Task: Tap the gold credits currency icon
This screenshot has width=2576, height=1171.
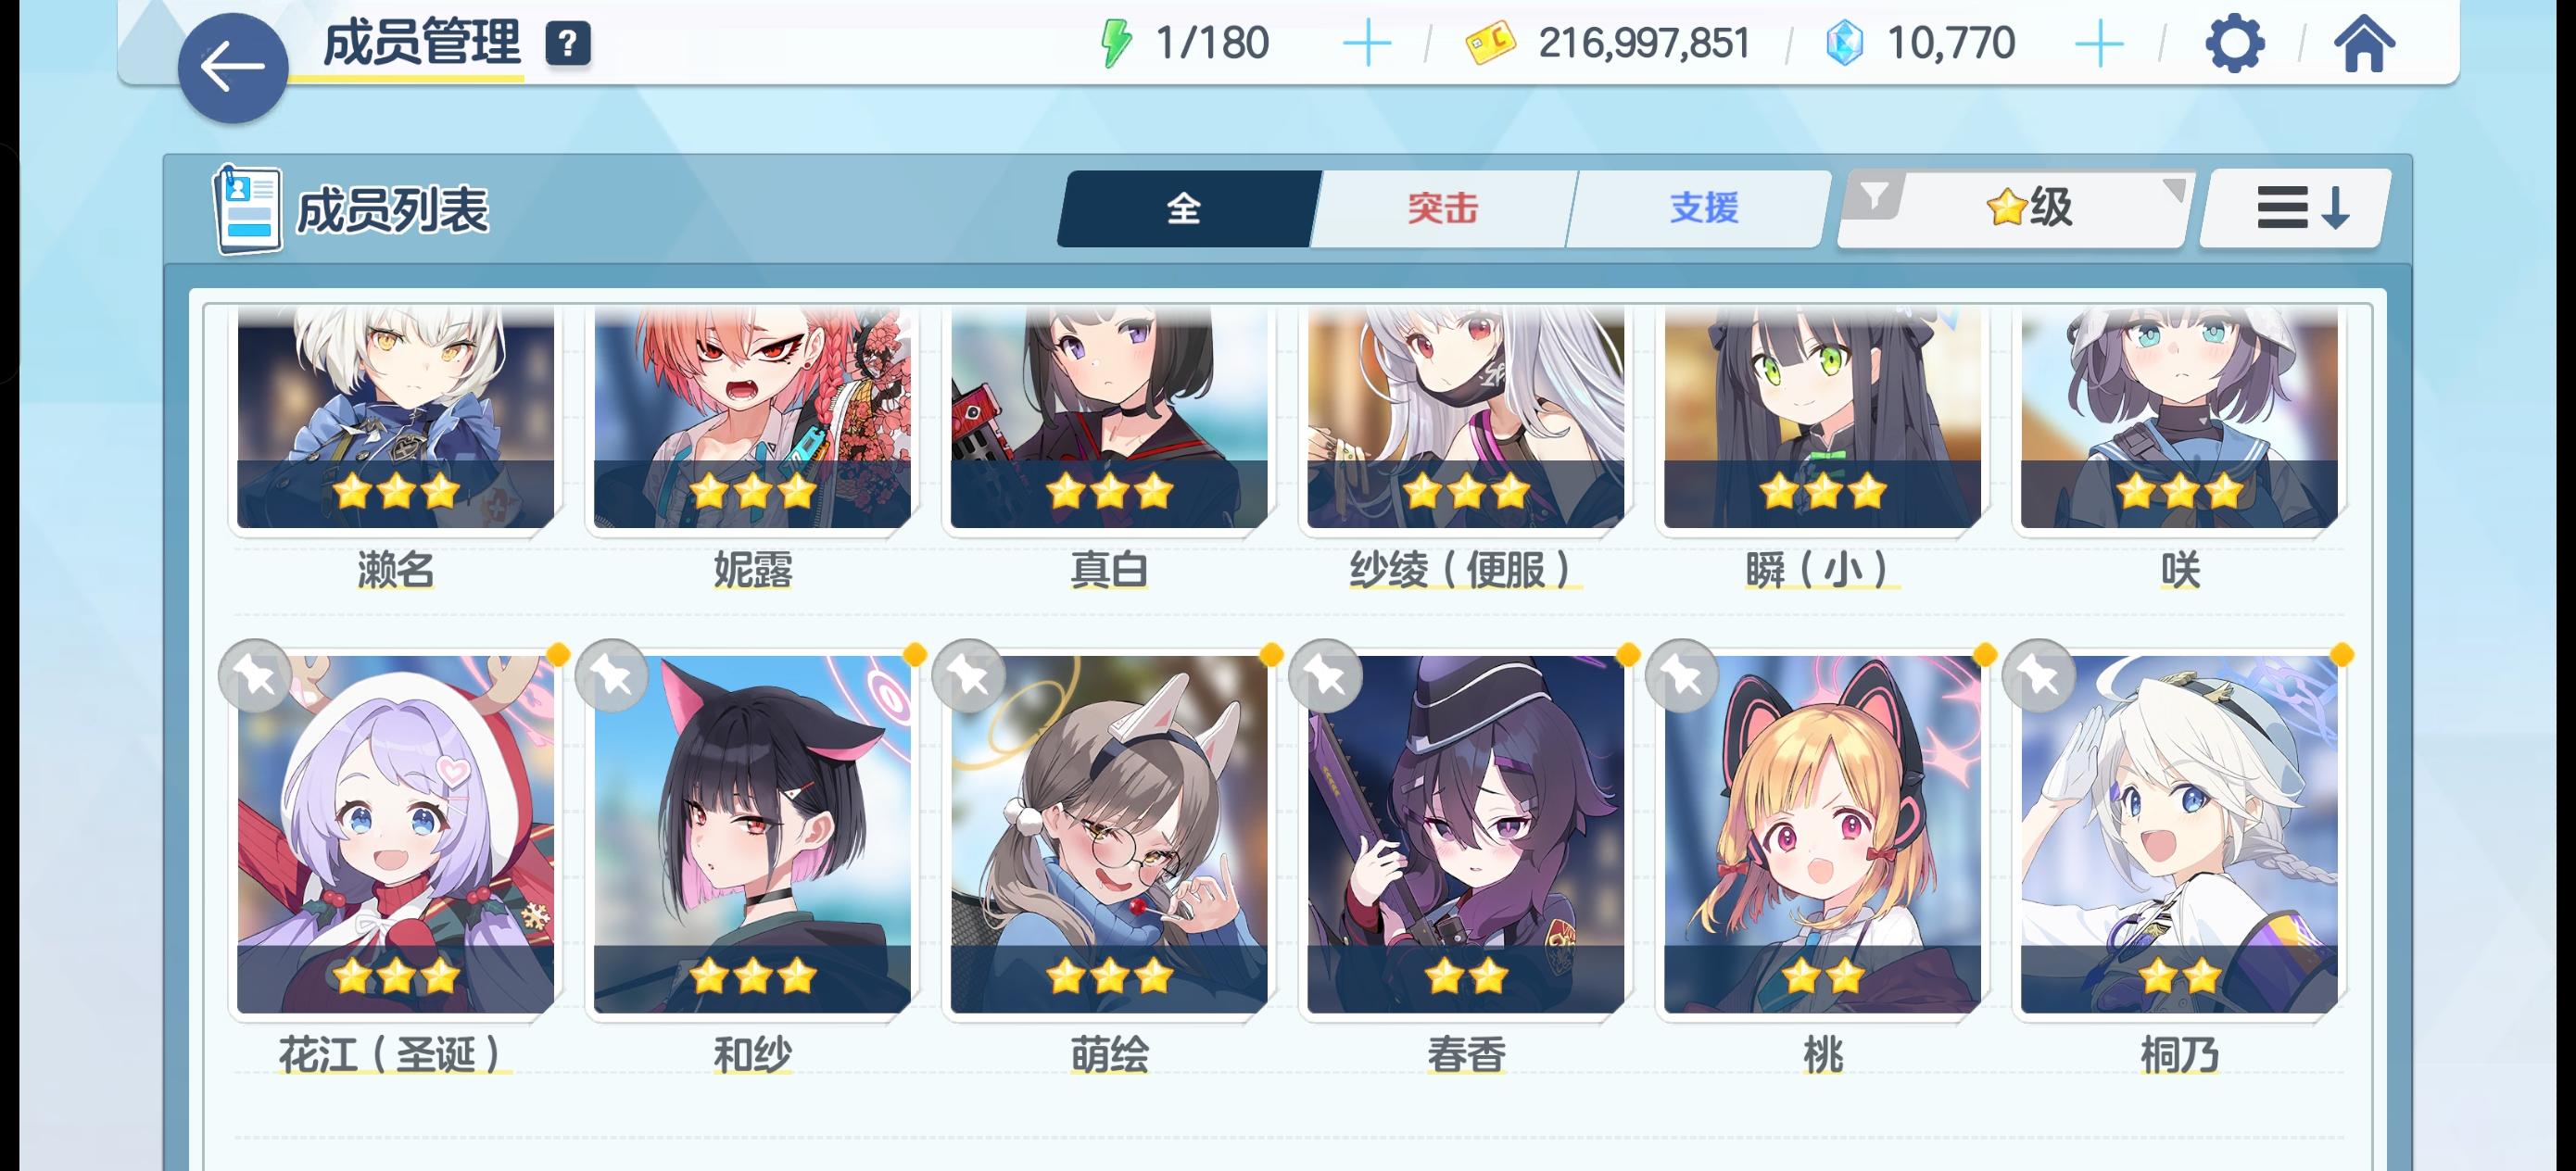Action: [x=1489, y=43]
